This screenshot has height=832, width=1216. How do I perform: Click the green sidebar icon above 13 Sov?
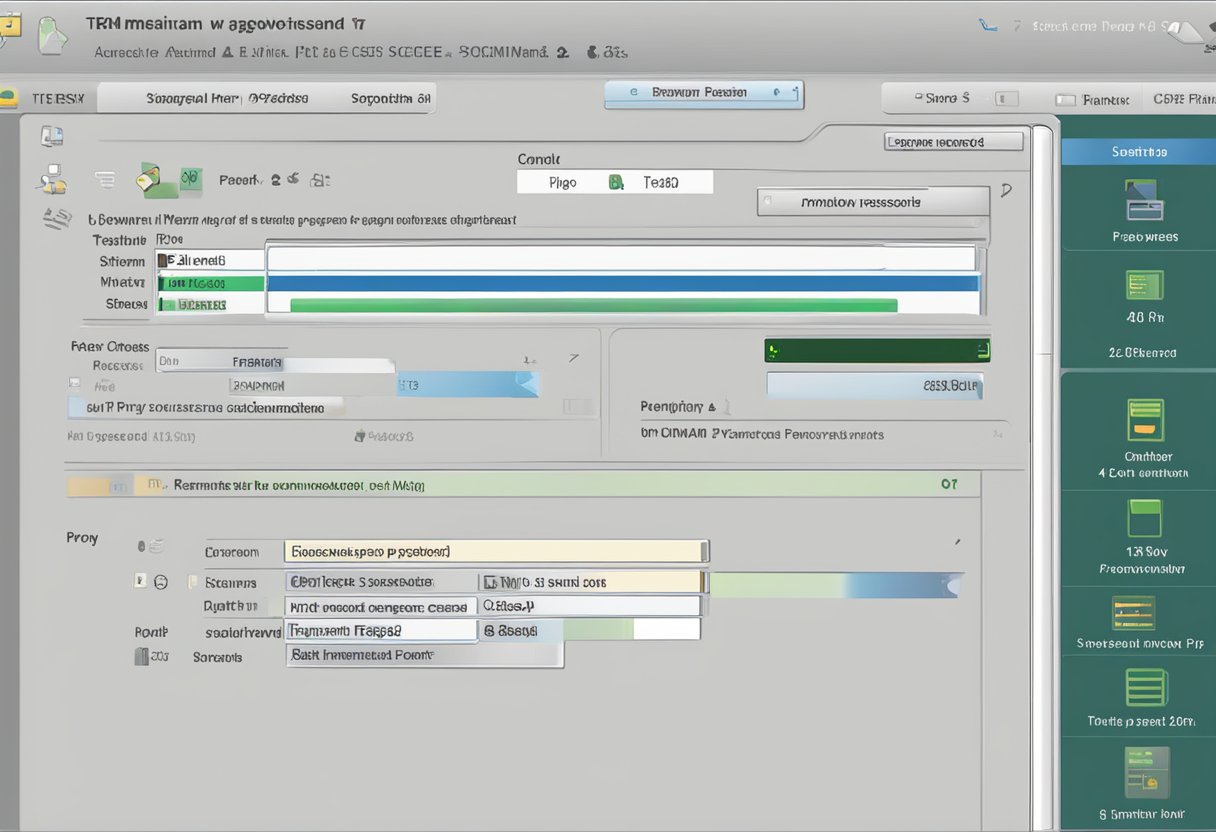coord(1145,519)
